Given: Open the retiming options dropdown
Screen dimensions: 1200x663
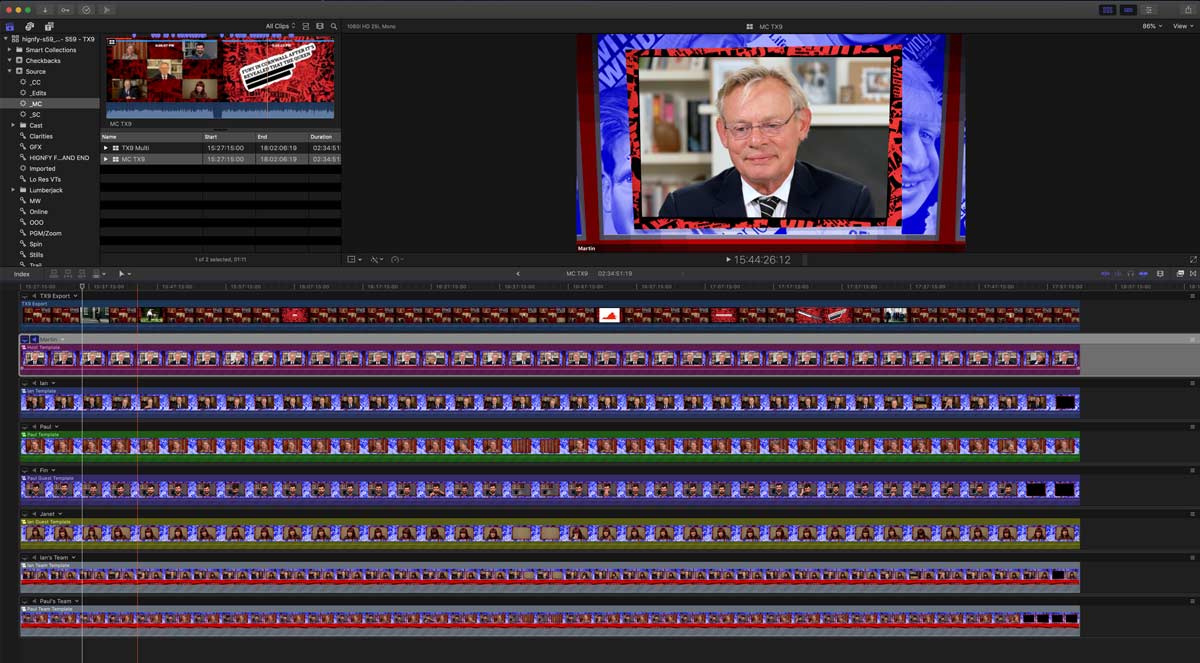Looking at the screenshot, I should click(x=397, y=259).
